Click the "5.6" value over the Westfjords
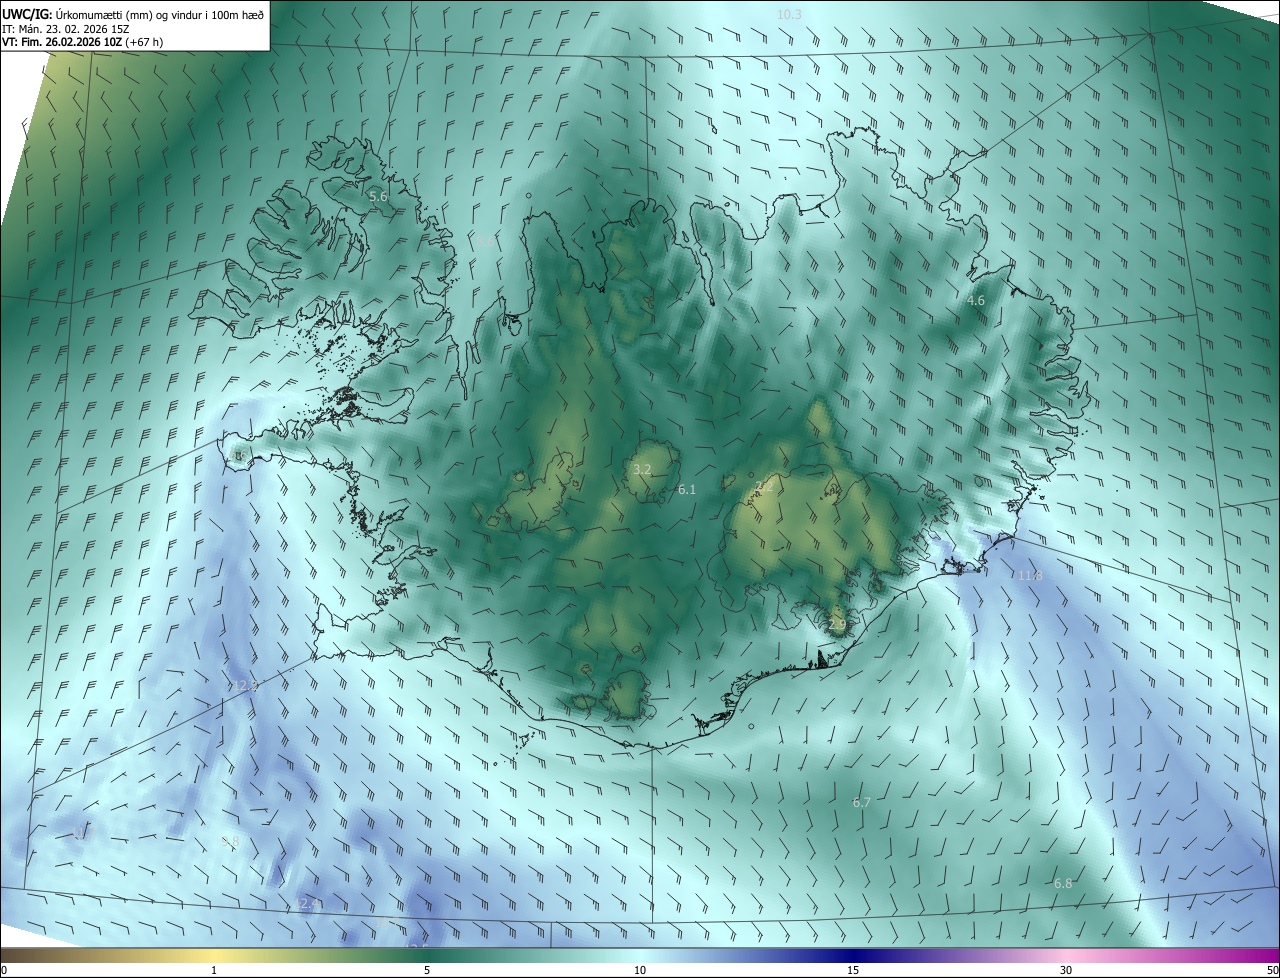The width and height of the screenshot is (1280, 978). pos(378,197)
